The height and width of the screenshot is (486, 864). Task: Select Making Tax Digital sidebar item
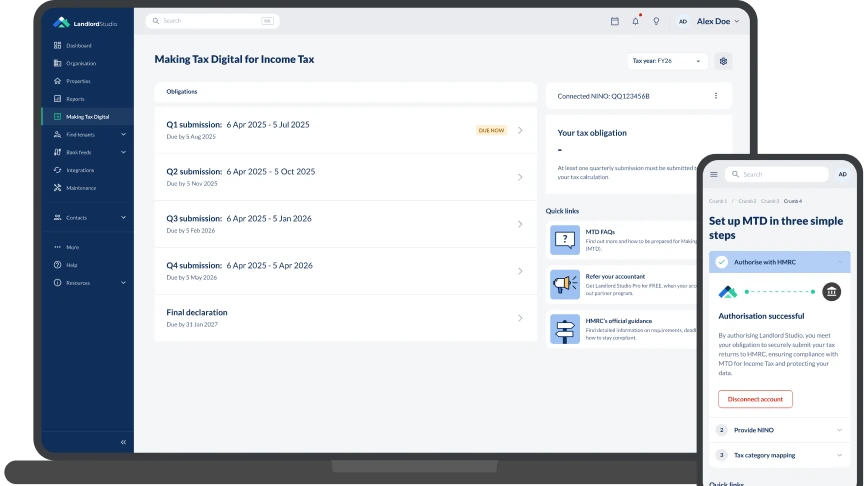click(87, 117)
